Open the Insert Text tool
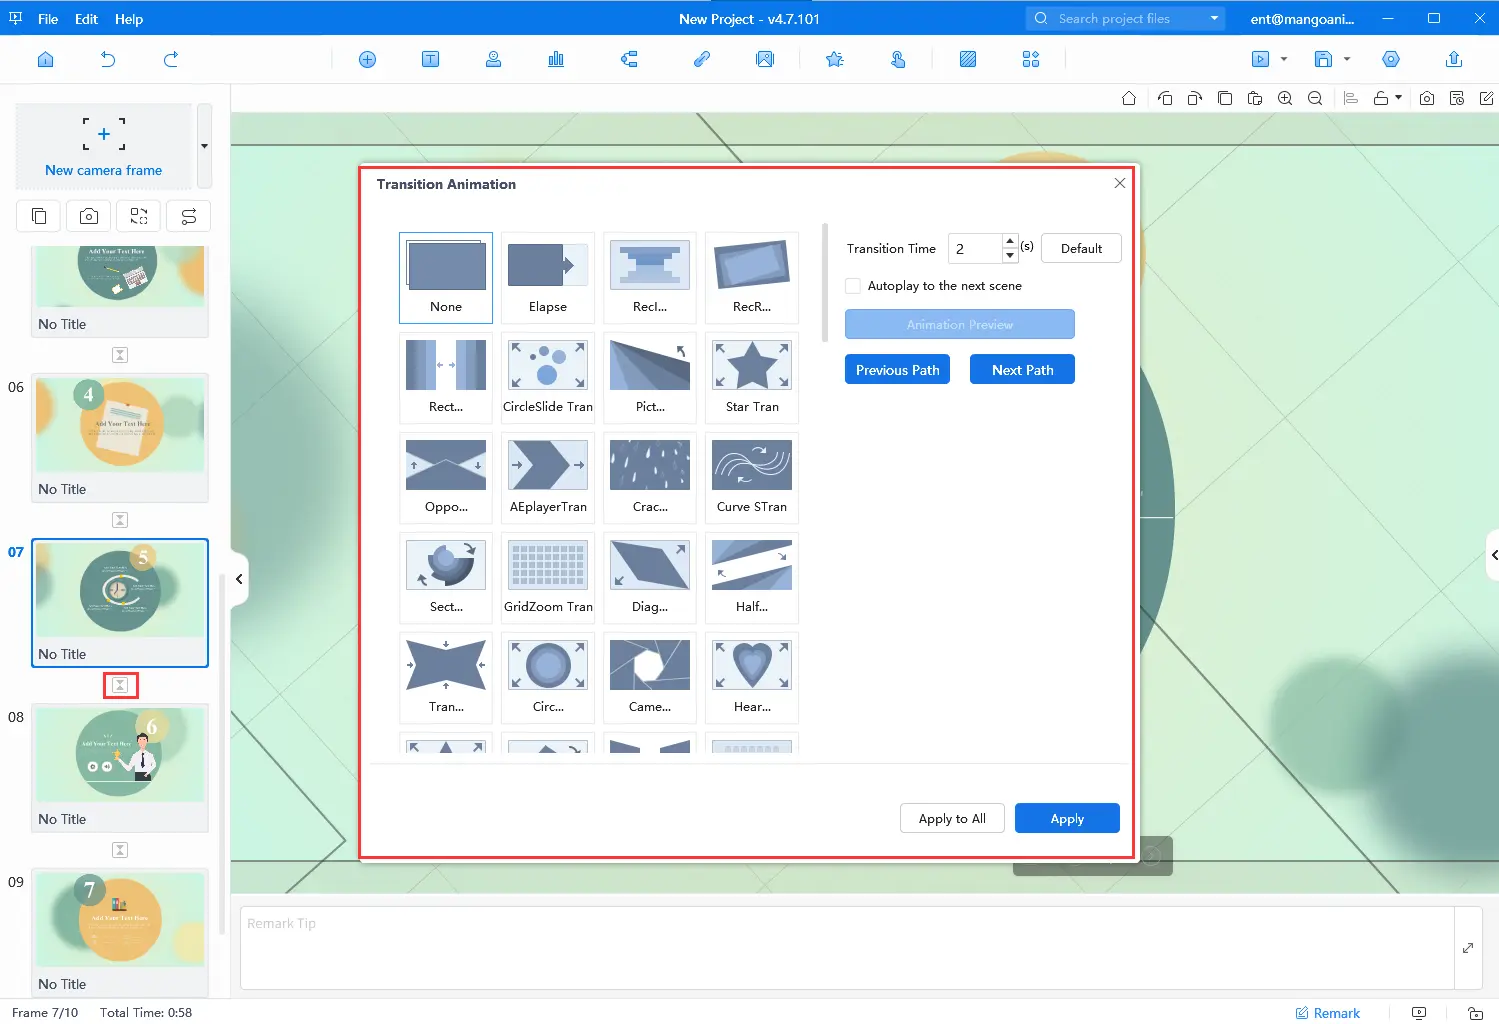The height and width of the screenshot is (1024, 1499). tap(430, 60)
